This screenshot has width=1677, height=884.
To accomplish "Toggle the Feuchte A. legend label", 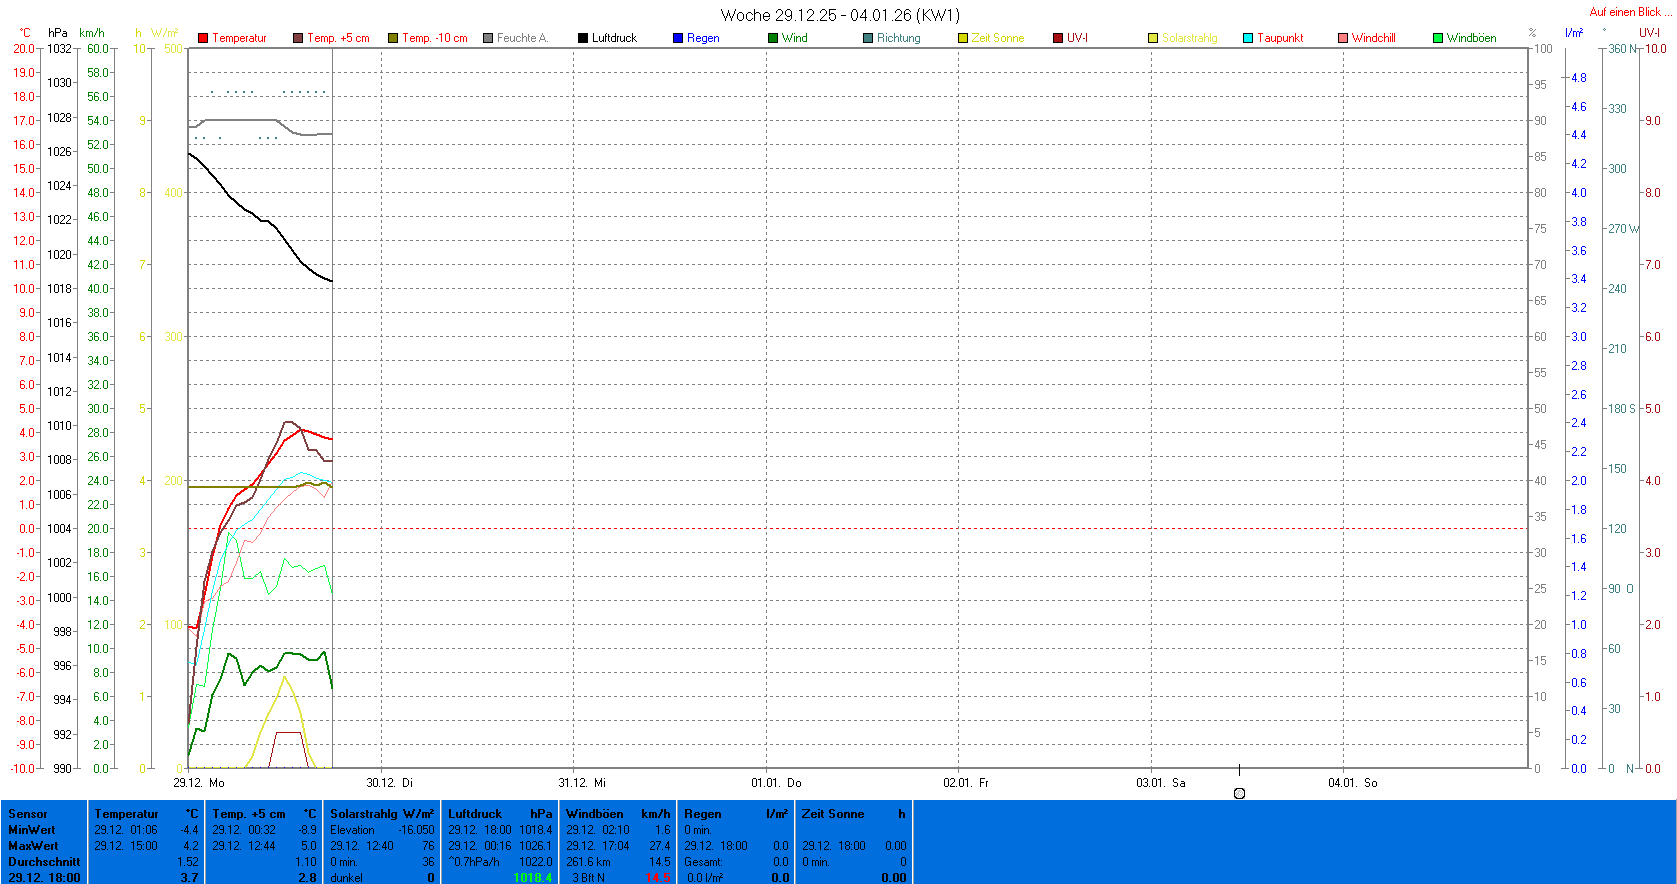I will click(522, 38).
